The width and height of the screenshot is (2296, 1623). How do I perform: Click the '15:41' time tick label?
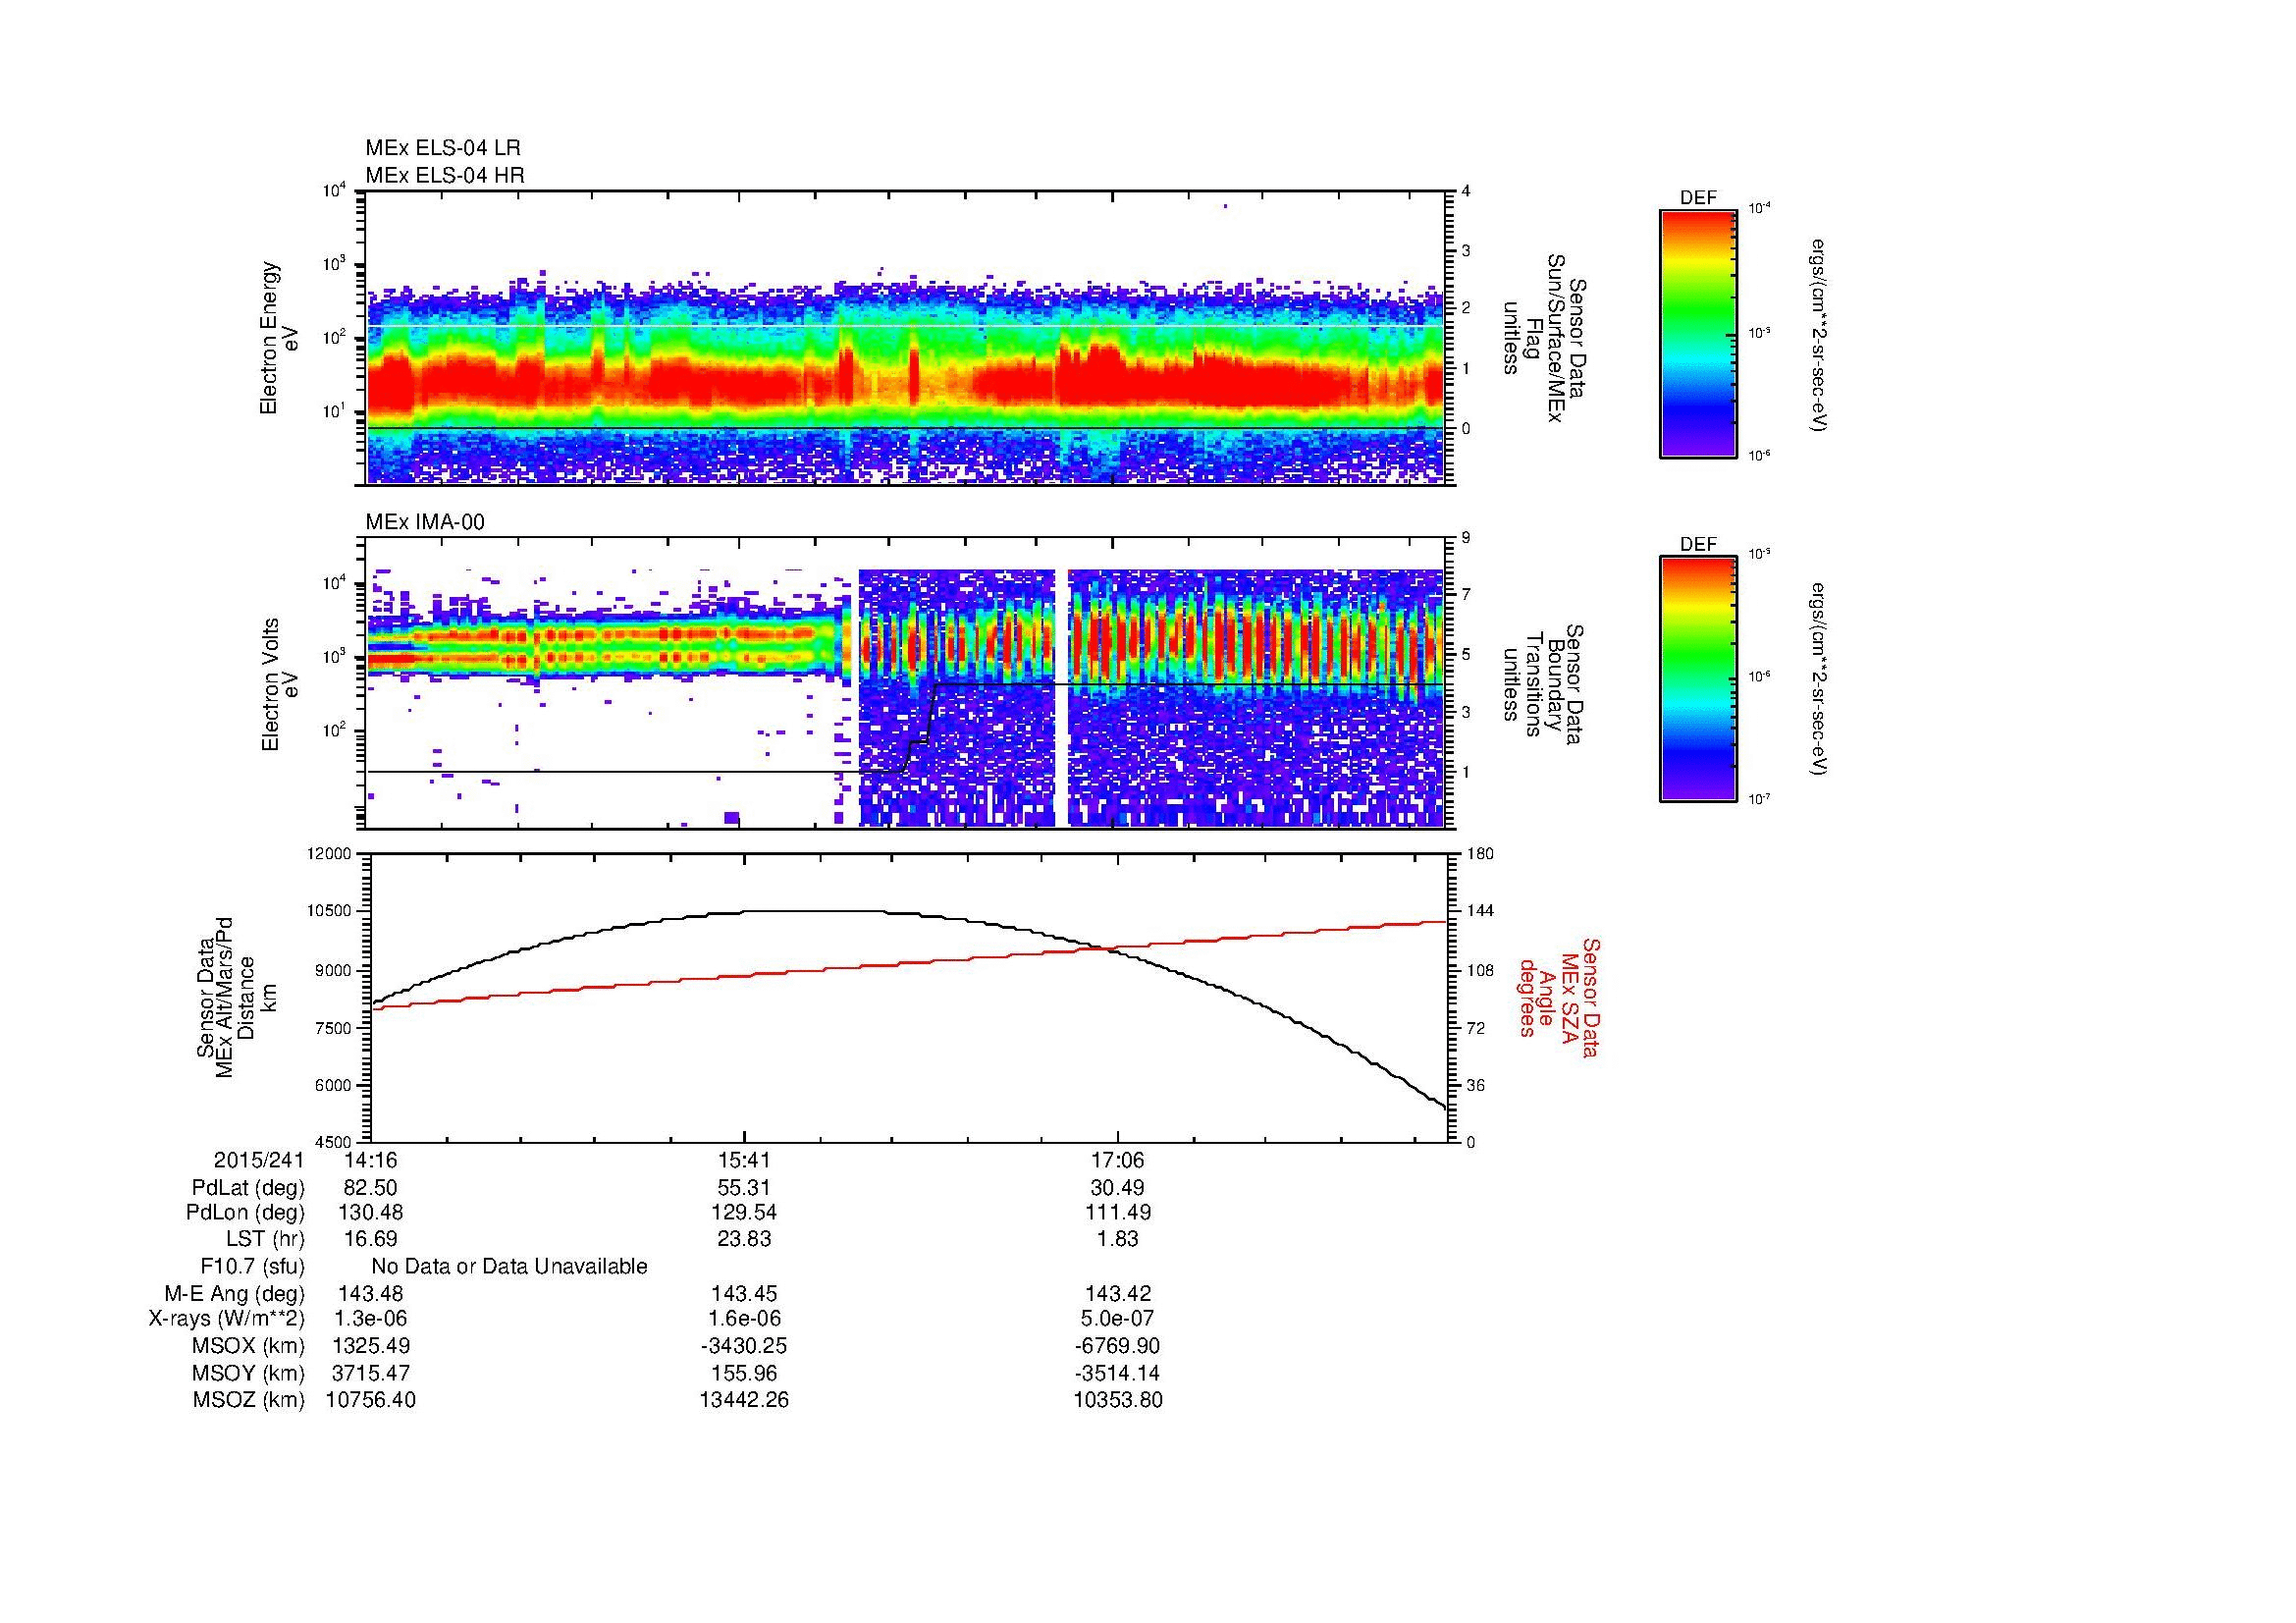click(x=744, y=1161)
